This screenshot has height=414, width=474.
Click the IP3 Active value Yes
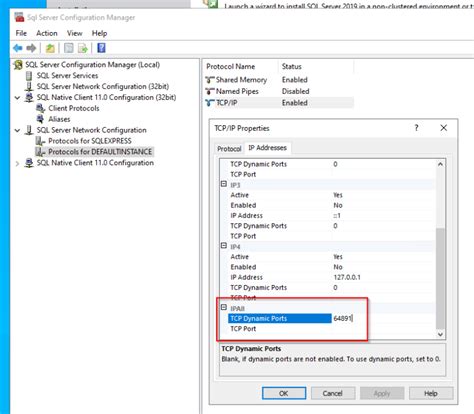pos(338,195)
